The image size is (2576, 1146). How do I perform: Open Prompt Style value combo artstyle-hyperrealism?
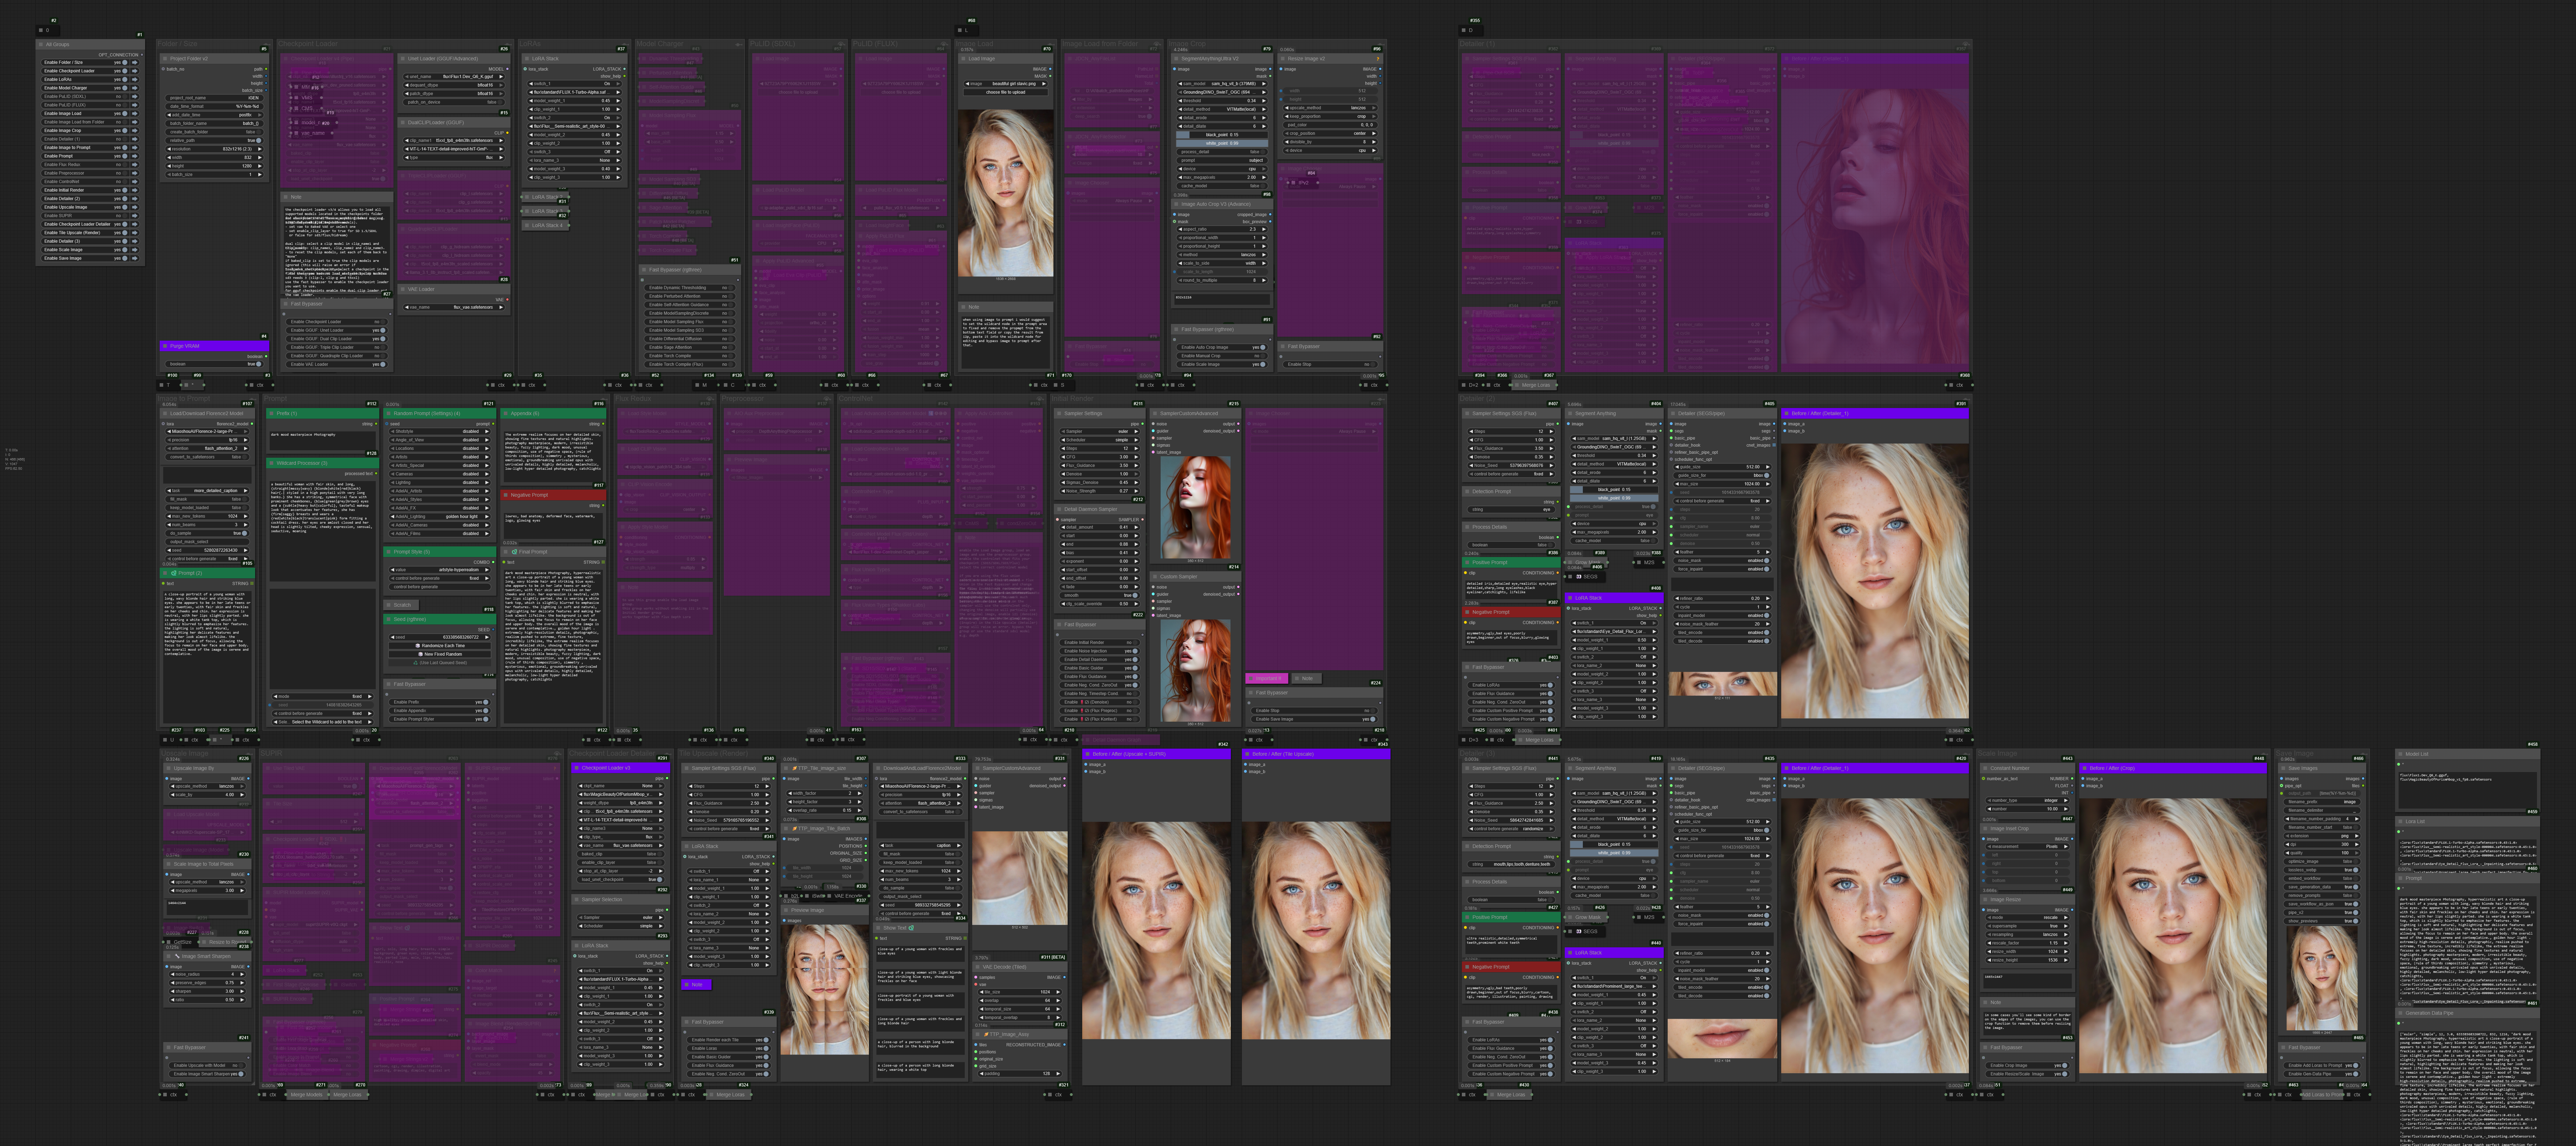(x=440, y=570)
